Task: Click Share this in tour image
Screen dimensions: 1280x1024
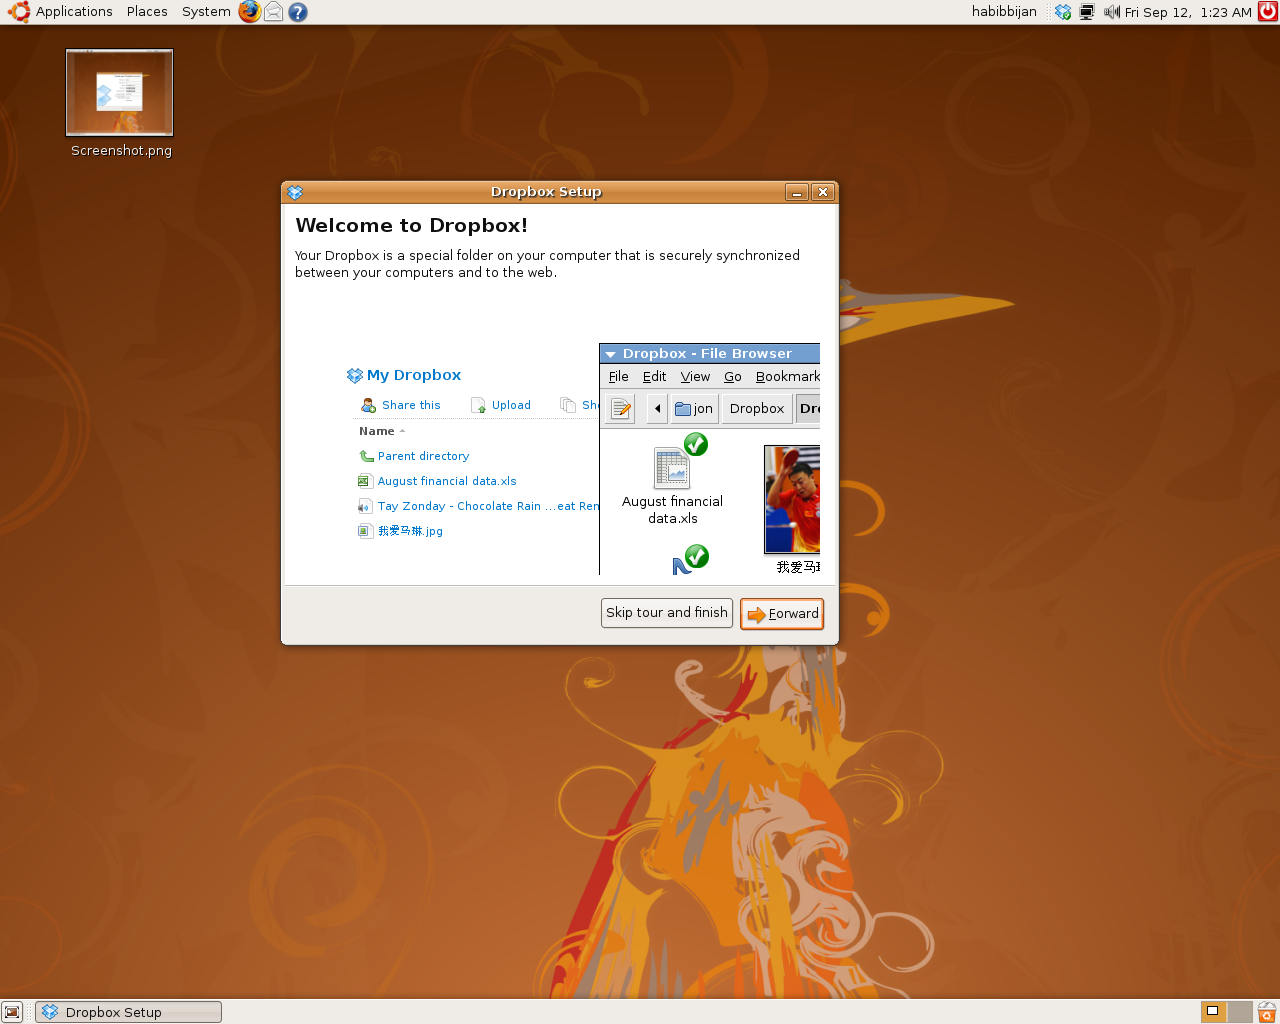Action: point(411,405)
